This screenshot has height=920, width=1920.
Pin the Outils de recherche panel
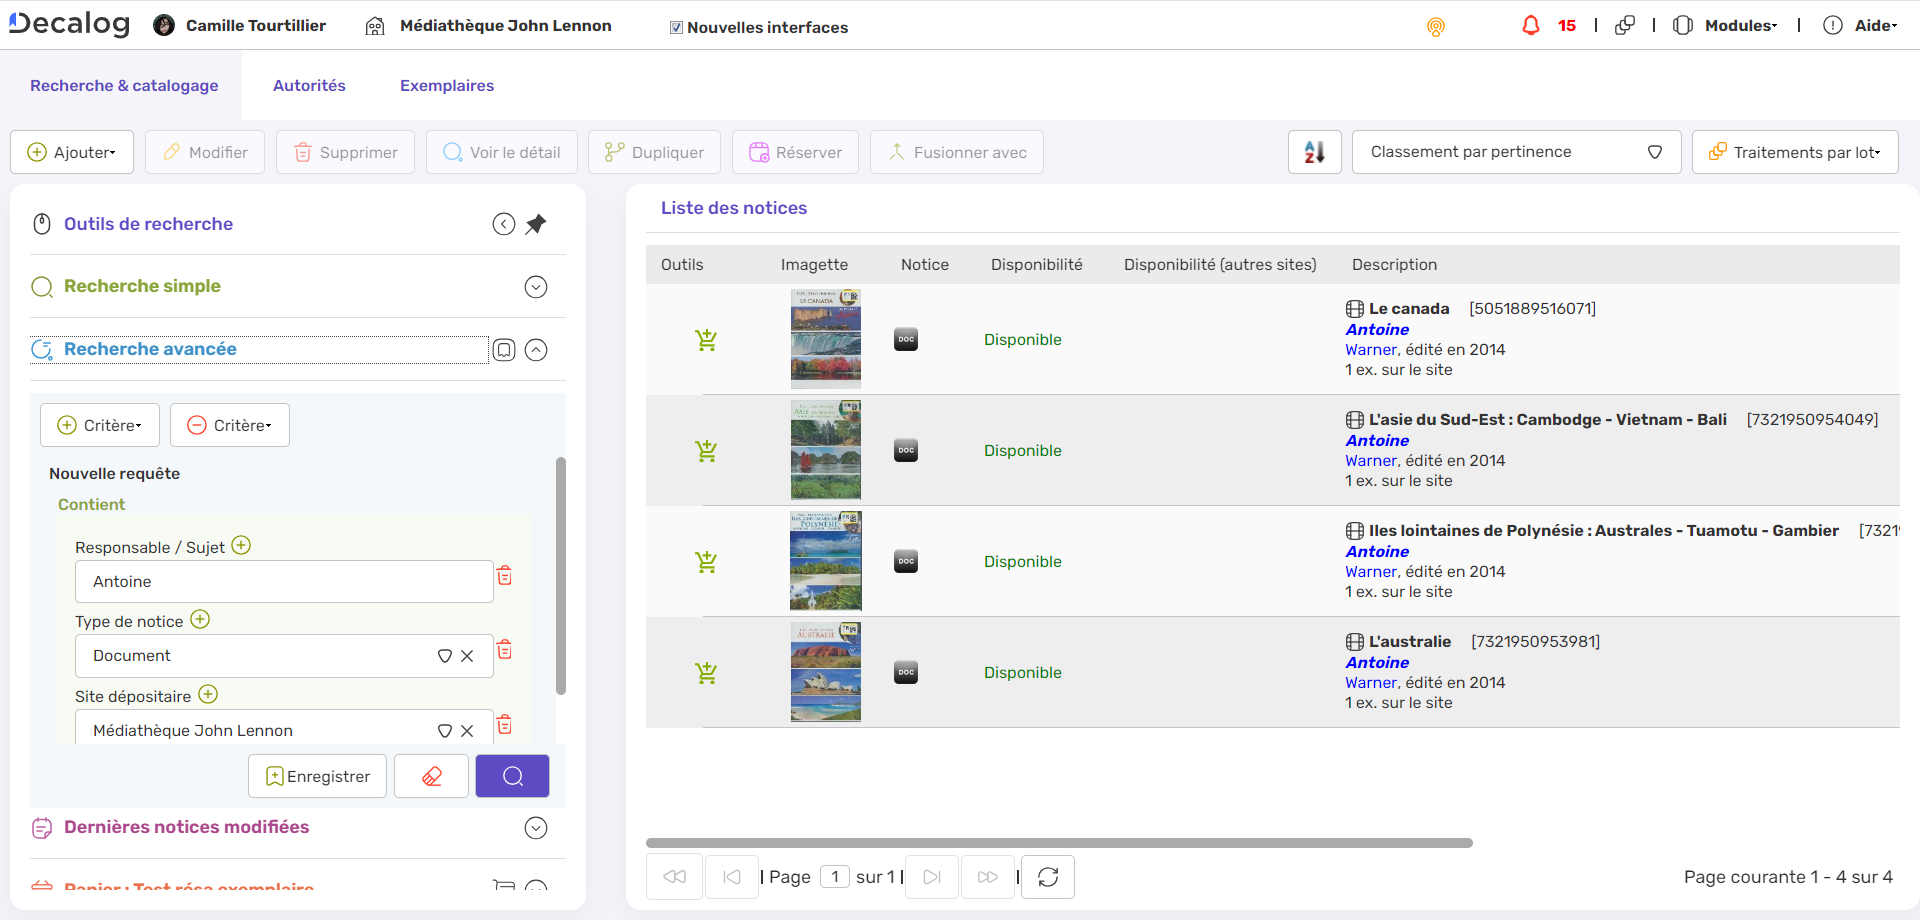pyautogui.click(x=536, y=224)
